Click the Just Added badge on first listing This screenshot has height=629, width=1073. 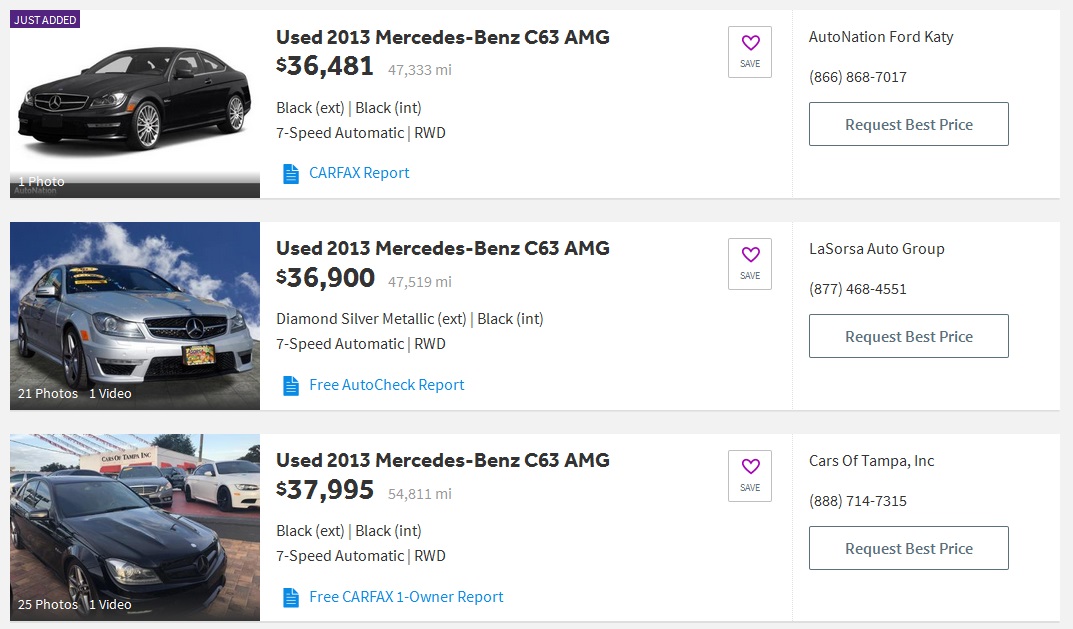(45, 20)
